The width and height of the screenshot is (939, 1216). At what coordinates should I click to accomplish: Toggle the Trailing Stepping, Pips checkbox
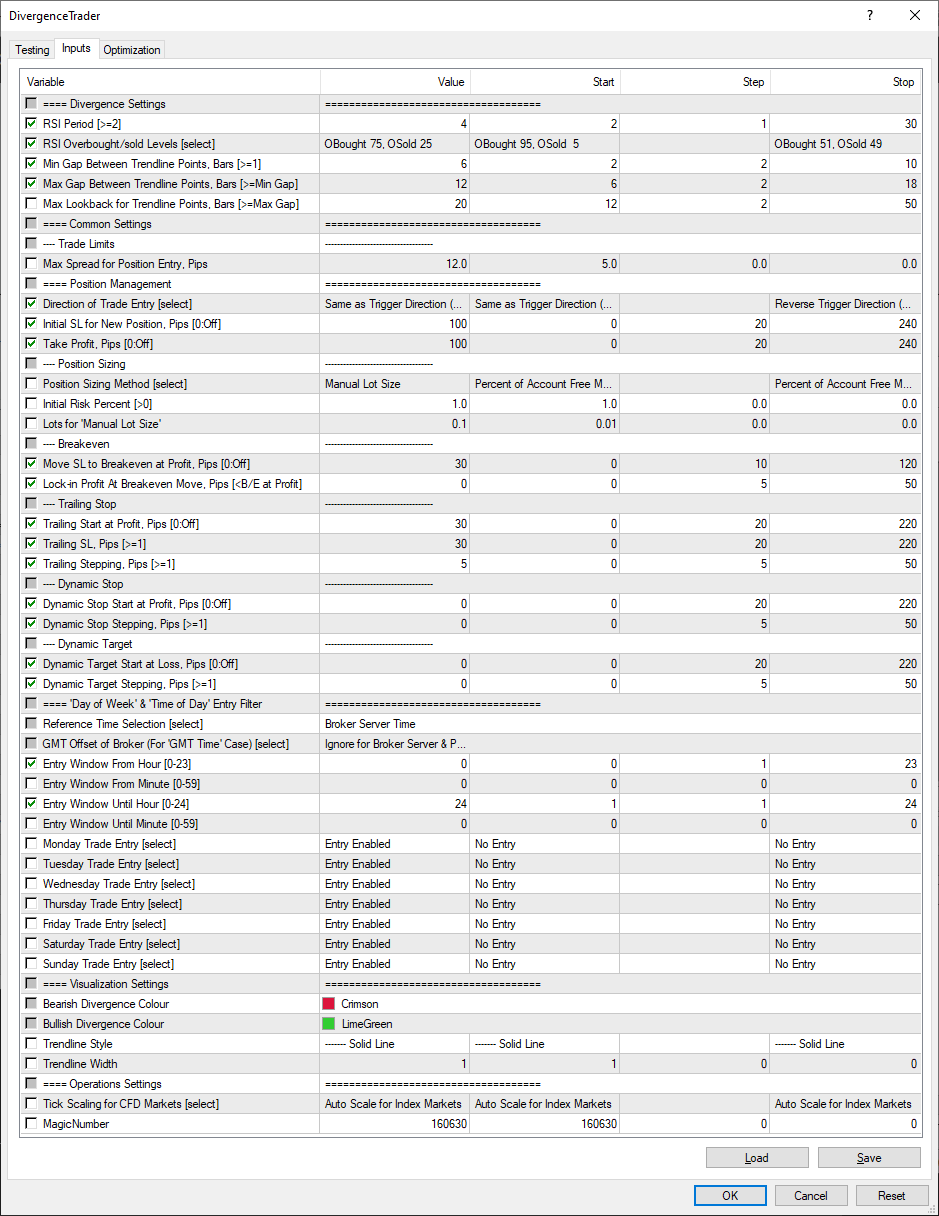pyautogui.click(x=32, y=564)
